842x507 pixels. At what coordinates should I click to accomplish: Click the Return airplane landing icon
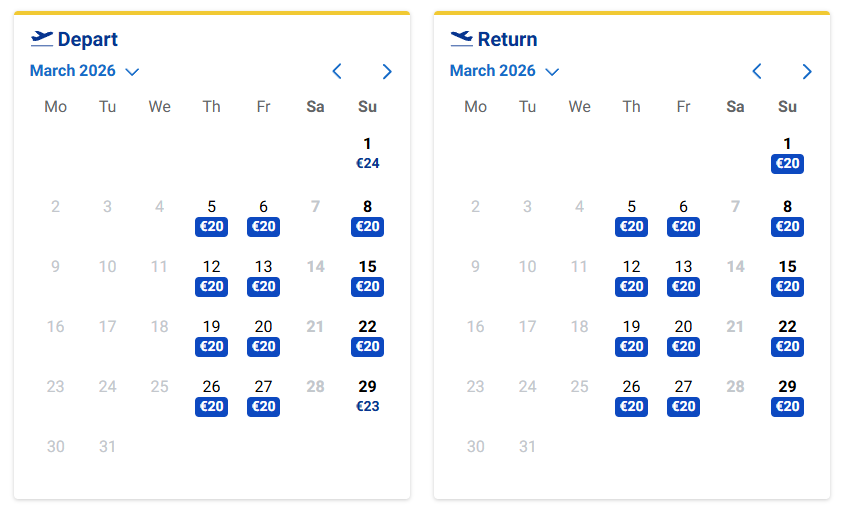click(461, 39)
